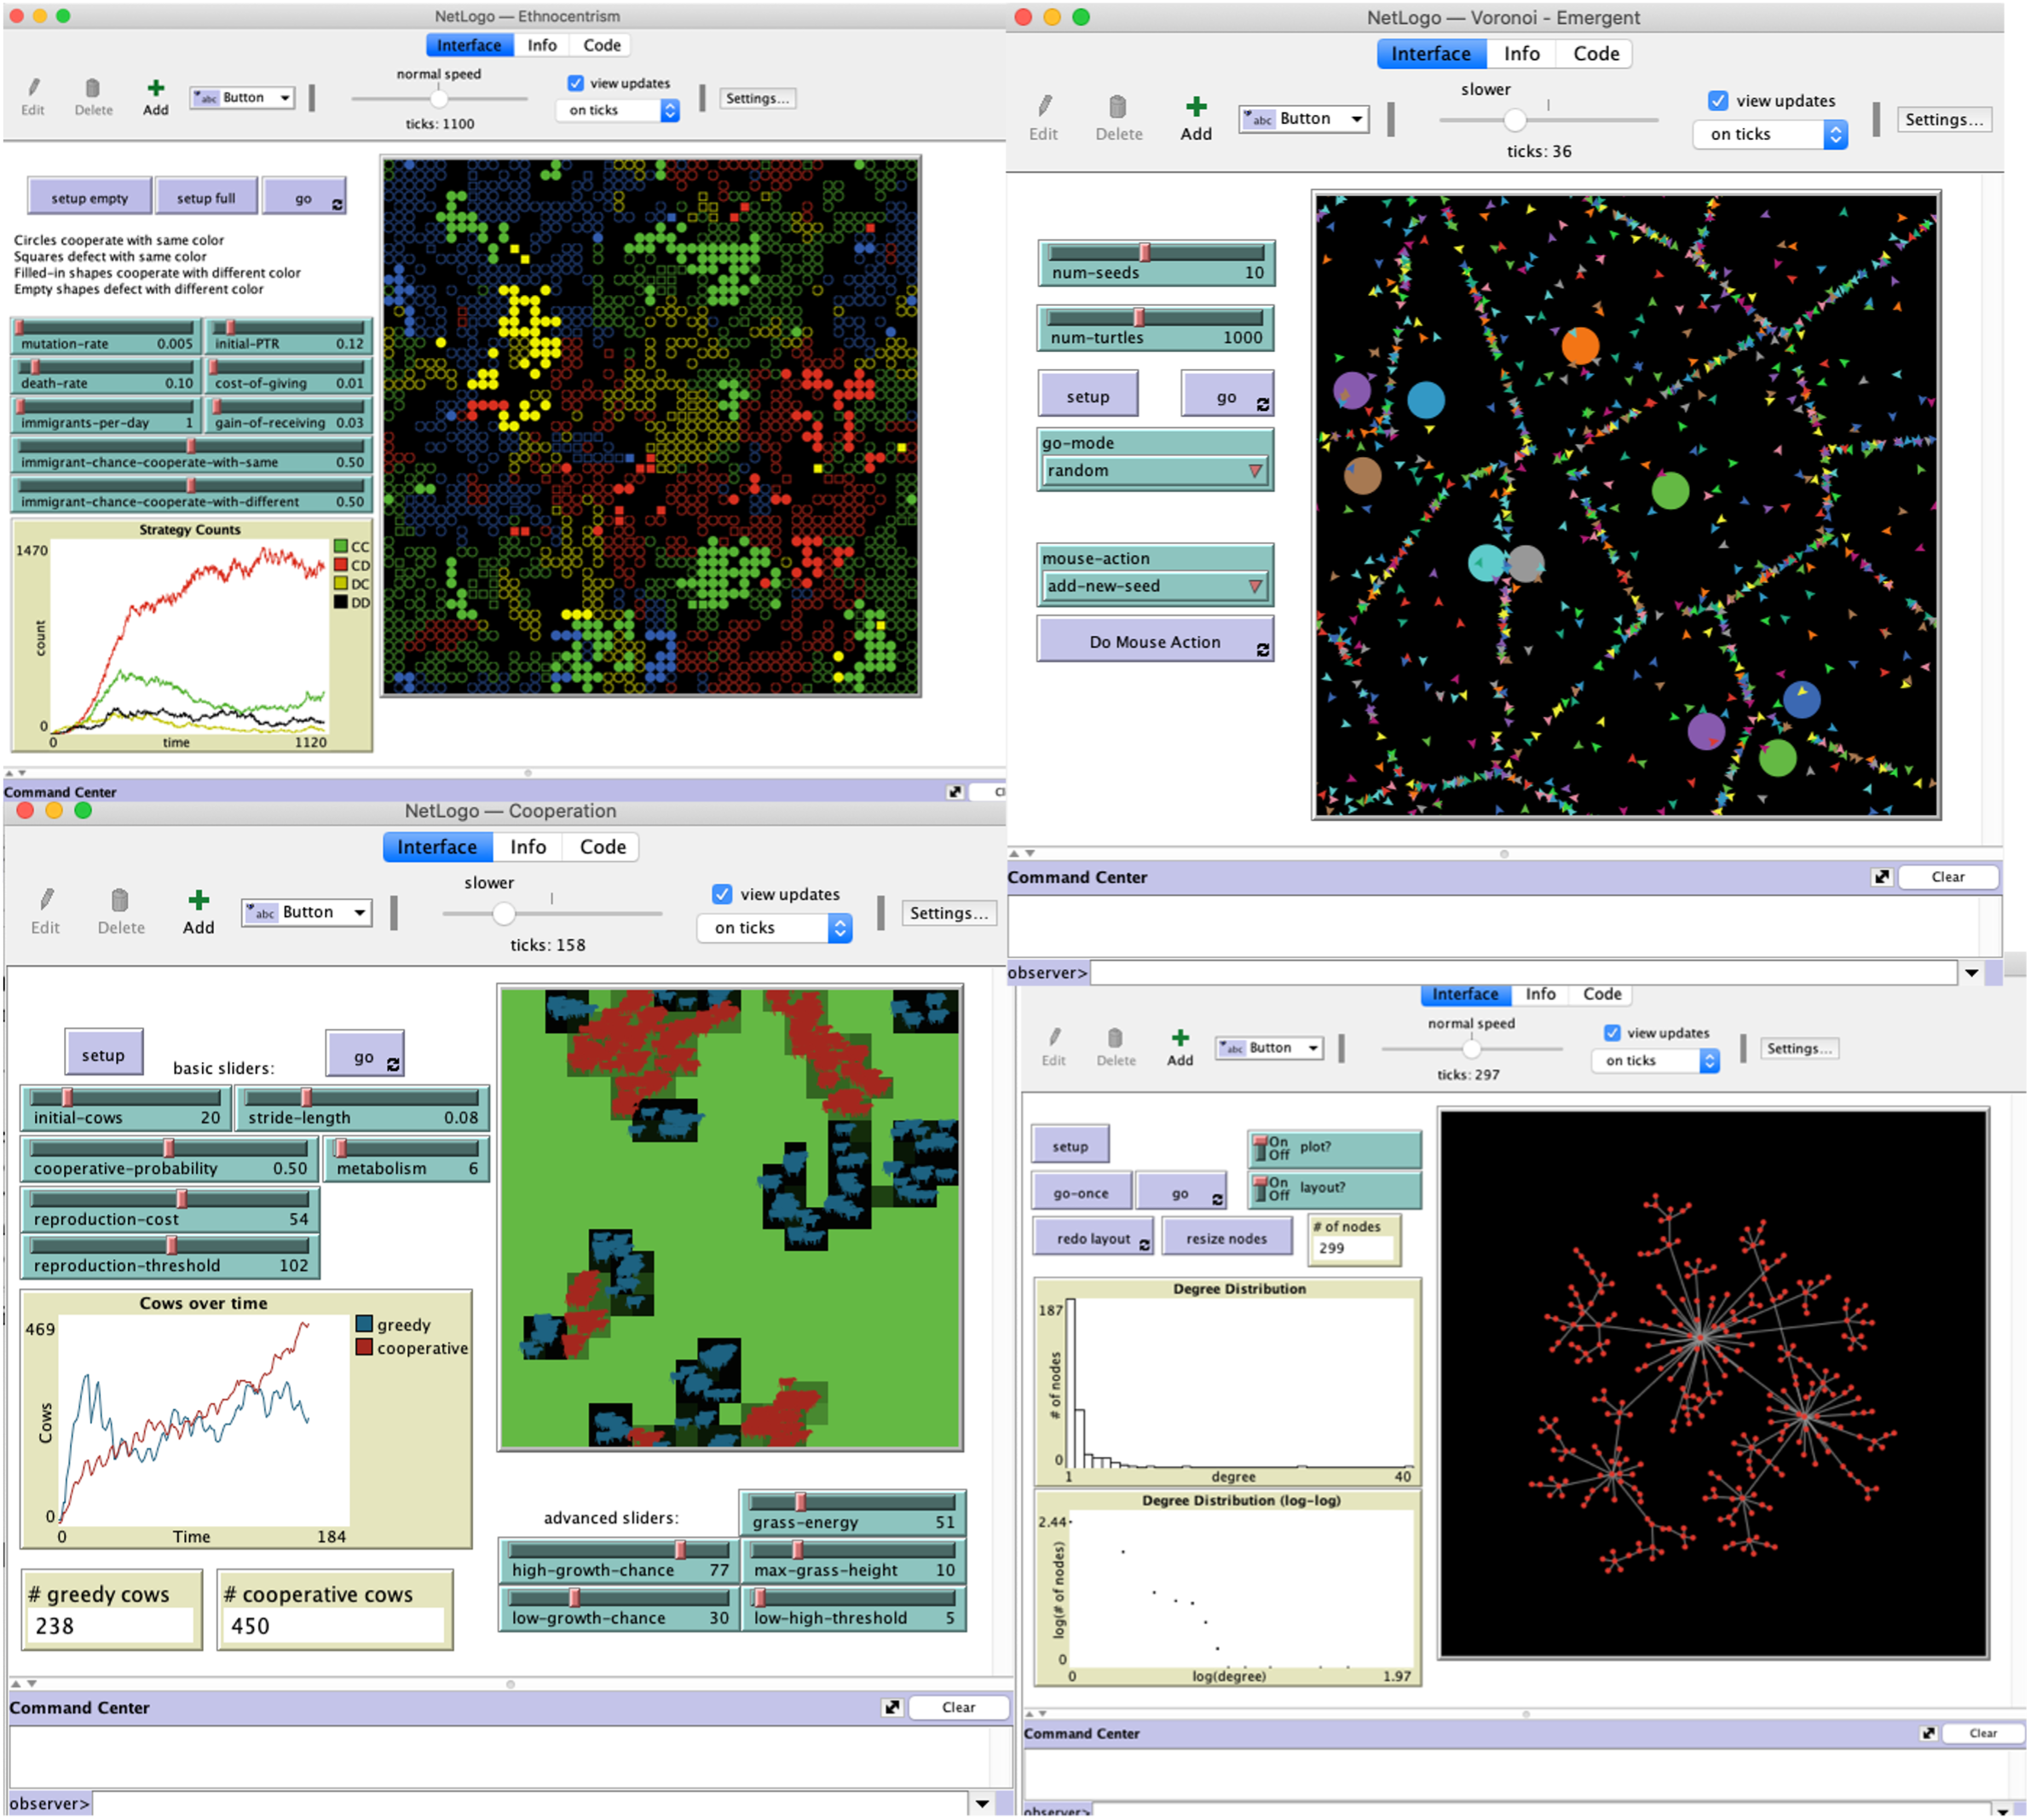
Task: Click observer input field in Voronoi Command Center
Action: (1522, 972)
